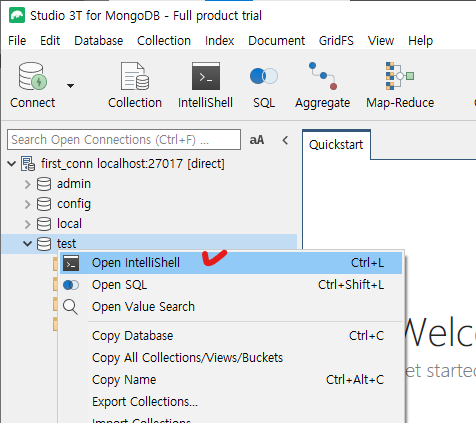Expand the admin database

tap(28, 184)
